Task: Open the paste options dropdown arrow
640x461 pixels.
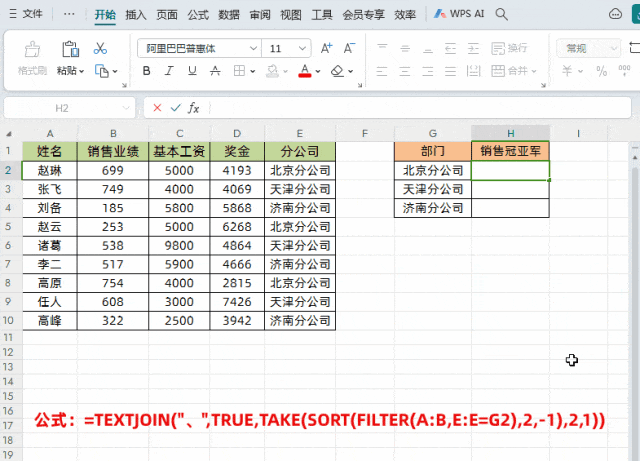Action: 81,71
